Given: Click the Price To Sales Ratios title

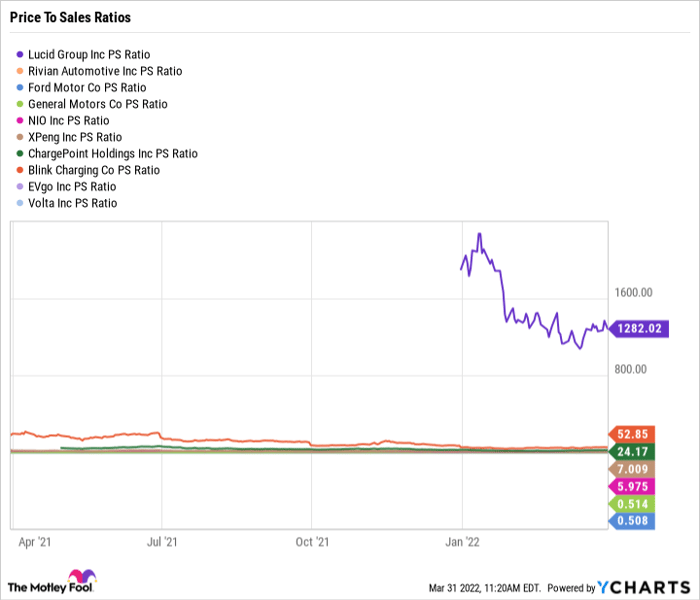Looking at the screenshot, I should pos(70,18).
